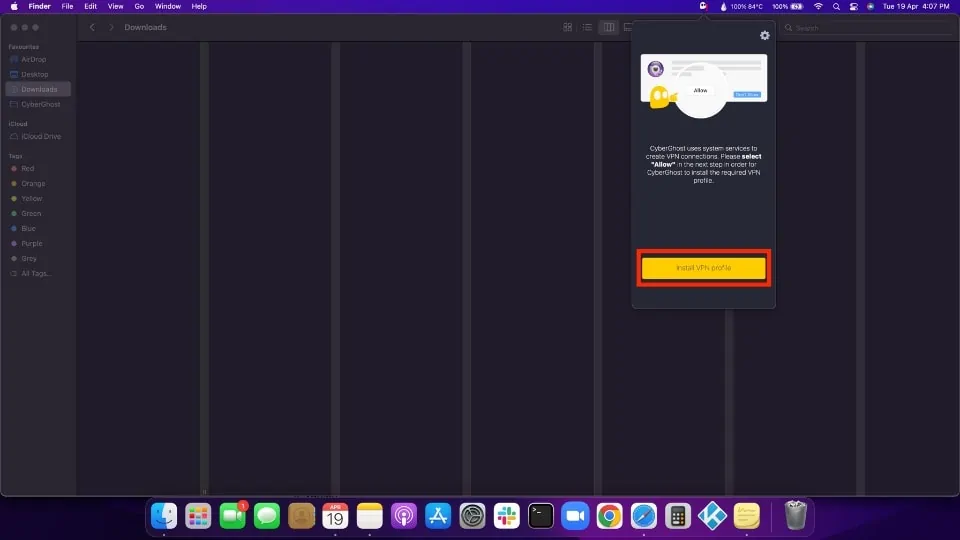The width and height of the screenshot is (960, 540).
Task: Open Terminal from the Dock
Action: [x=541, y=516]
